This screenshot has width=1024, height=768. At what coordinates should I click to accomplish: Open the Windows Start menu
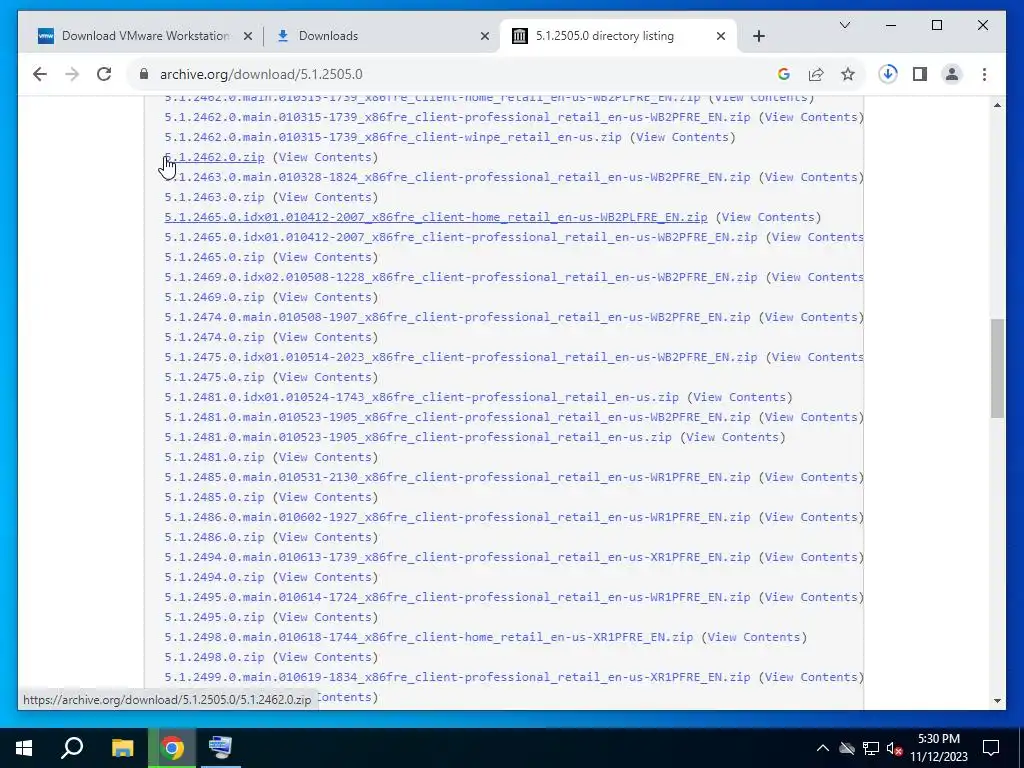pos(24,748)
